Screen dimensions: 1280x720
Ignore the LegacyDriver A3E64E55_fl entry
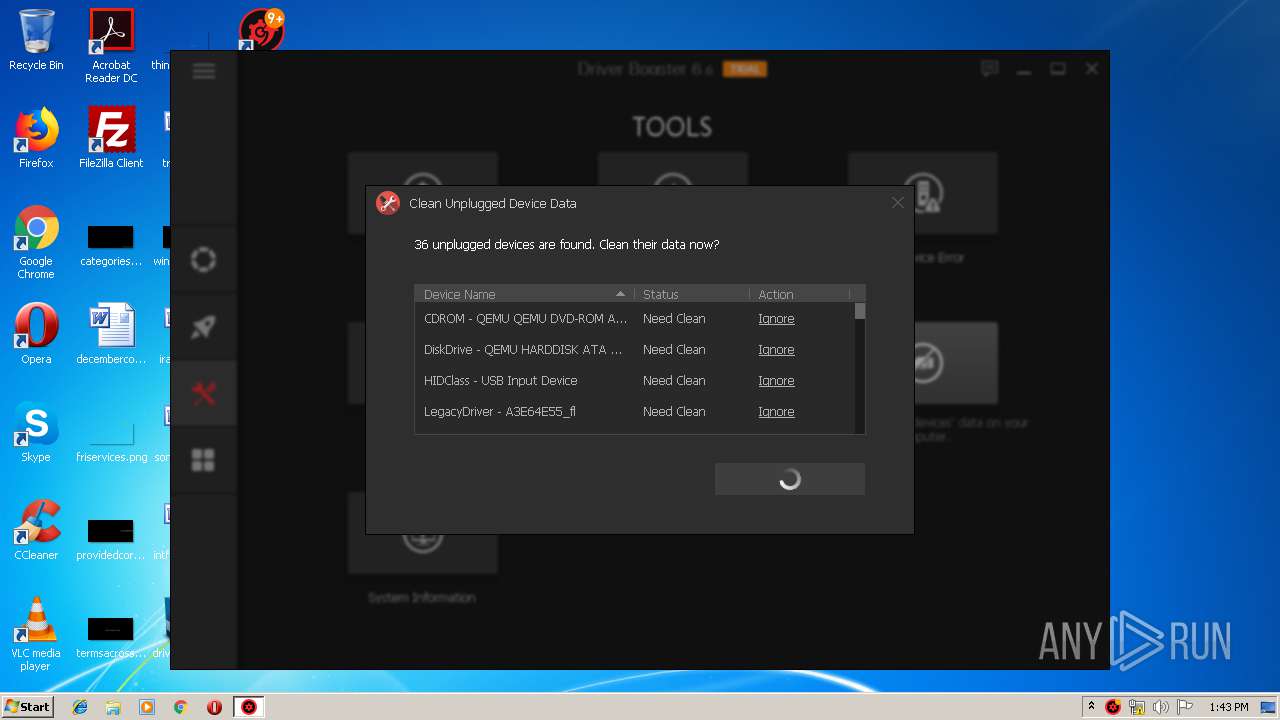pos(776,412)
